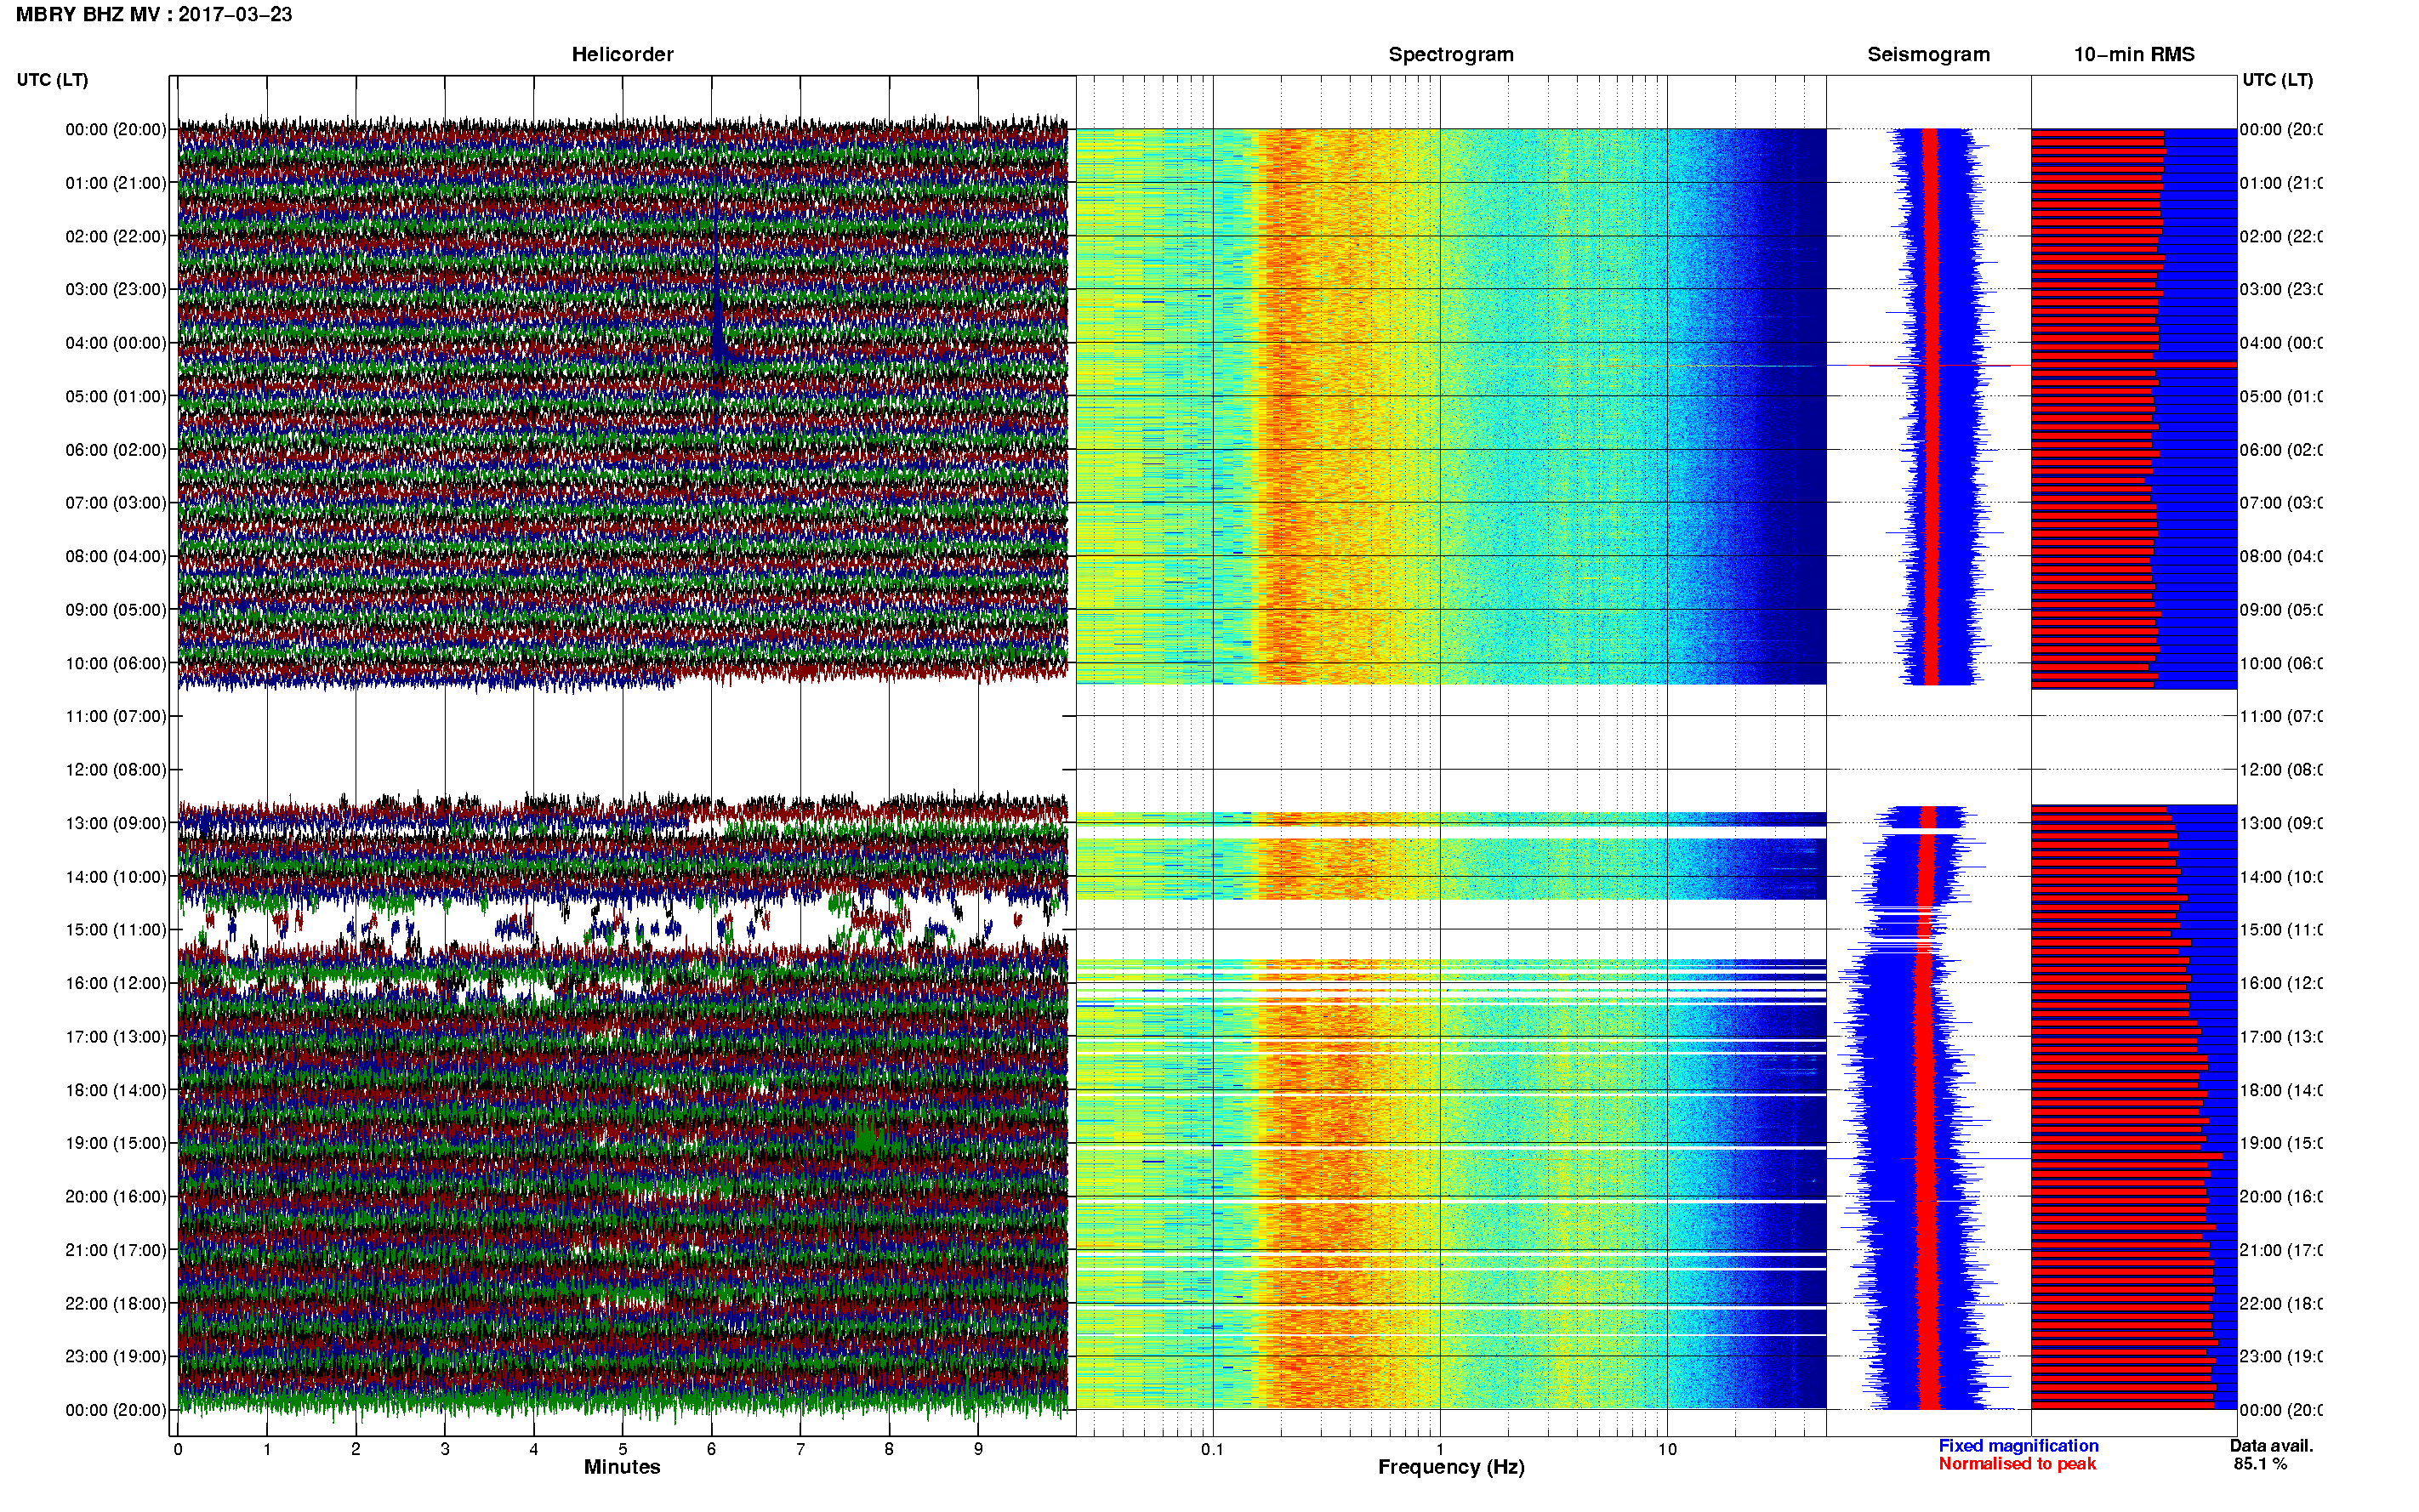The height and width of the screenshot is (1512, 2419).
Task: Click the '6' tick label on the Minutes axis
Action: [x=712, y=1450]
